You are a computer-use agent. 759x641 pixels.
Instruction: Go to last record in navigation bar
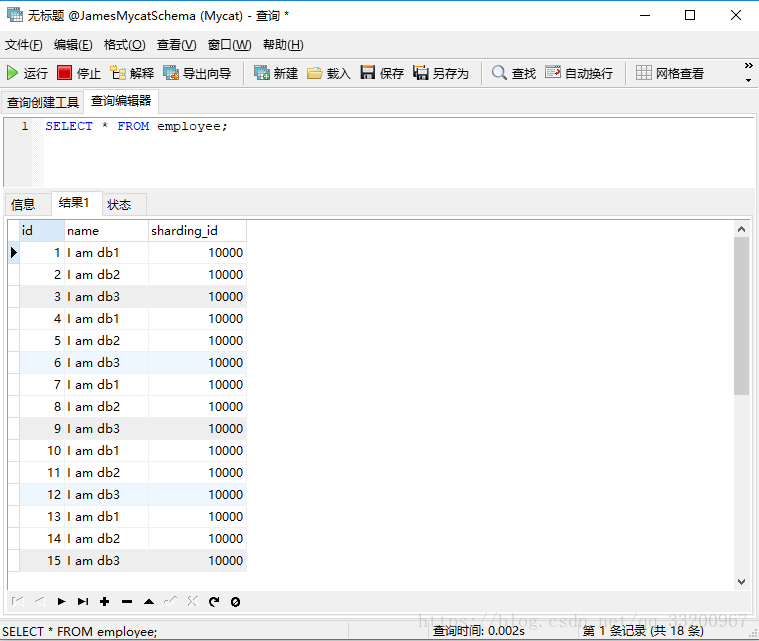(x=83, y=601)
